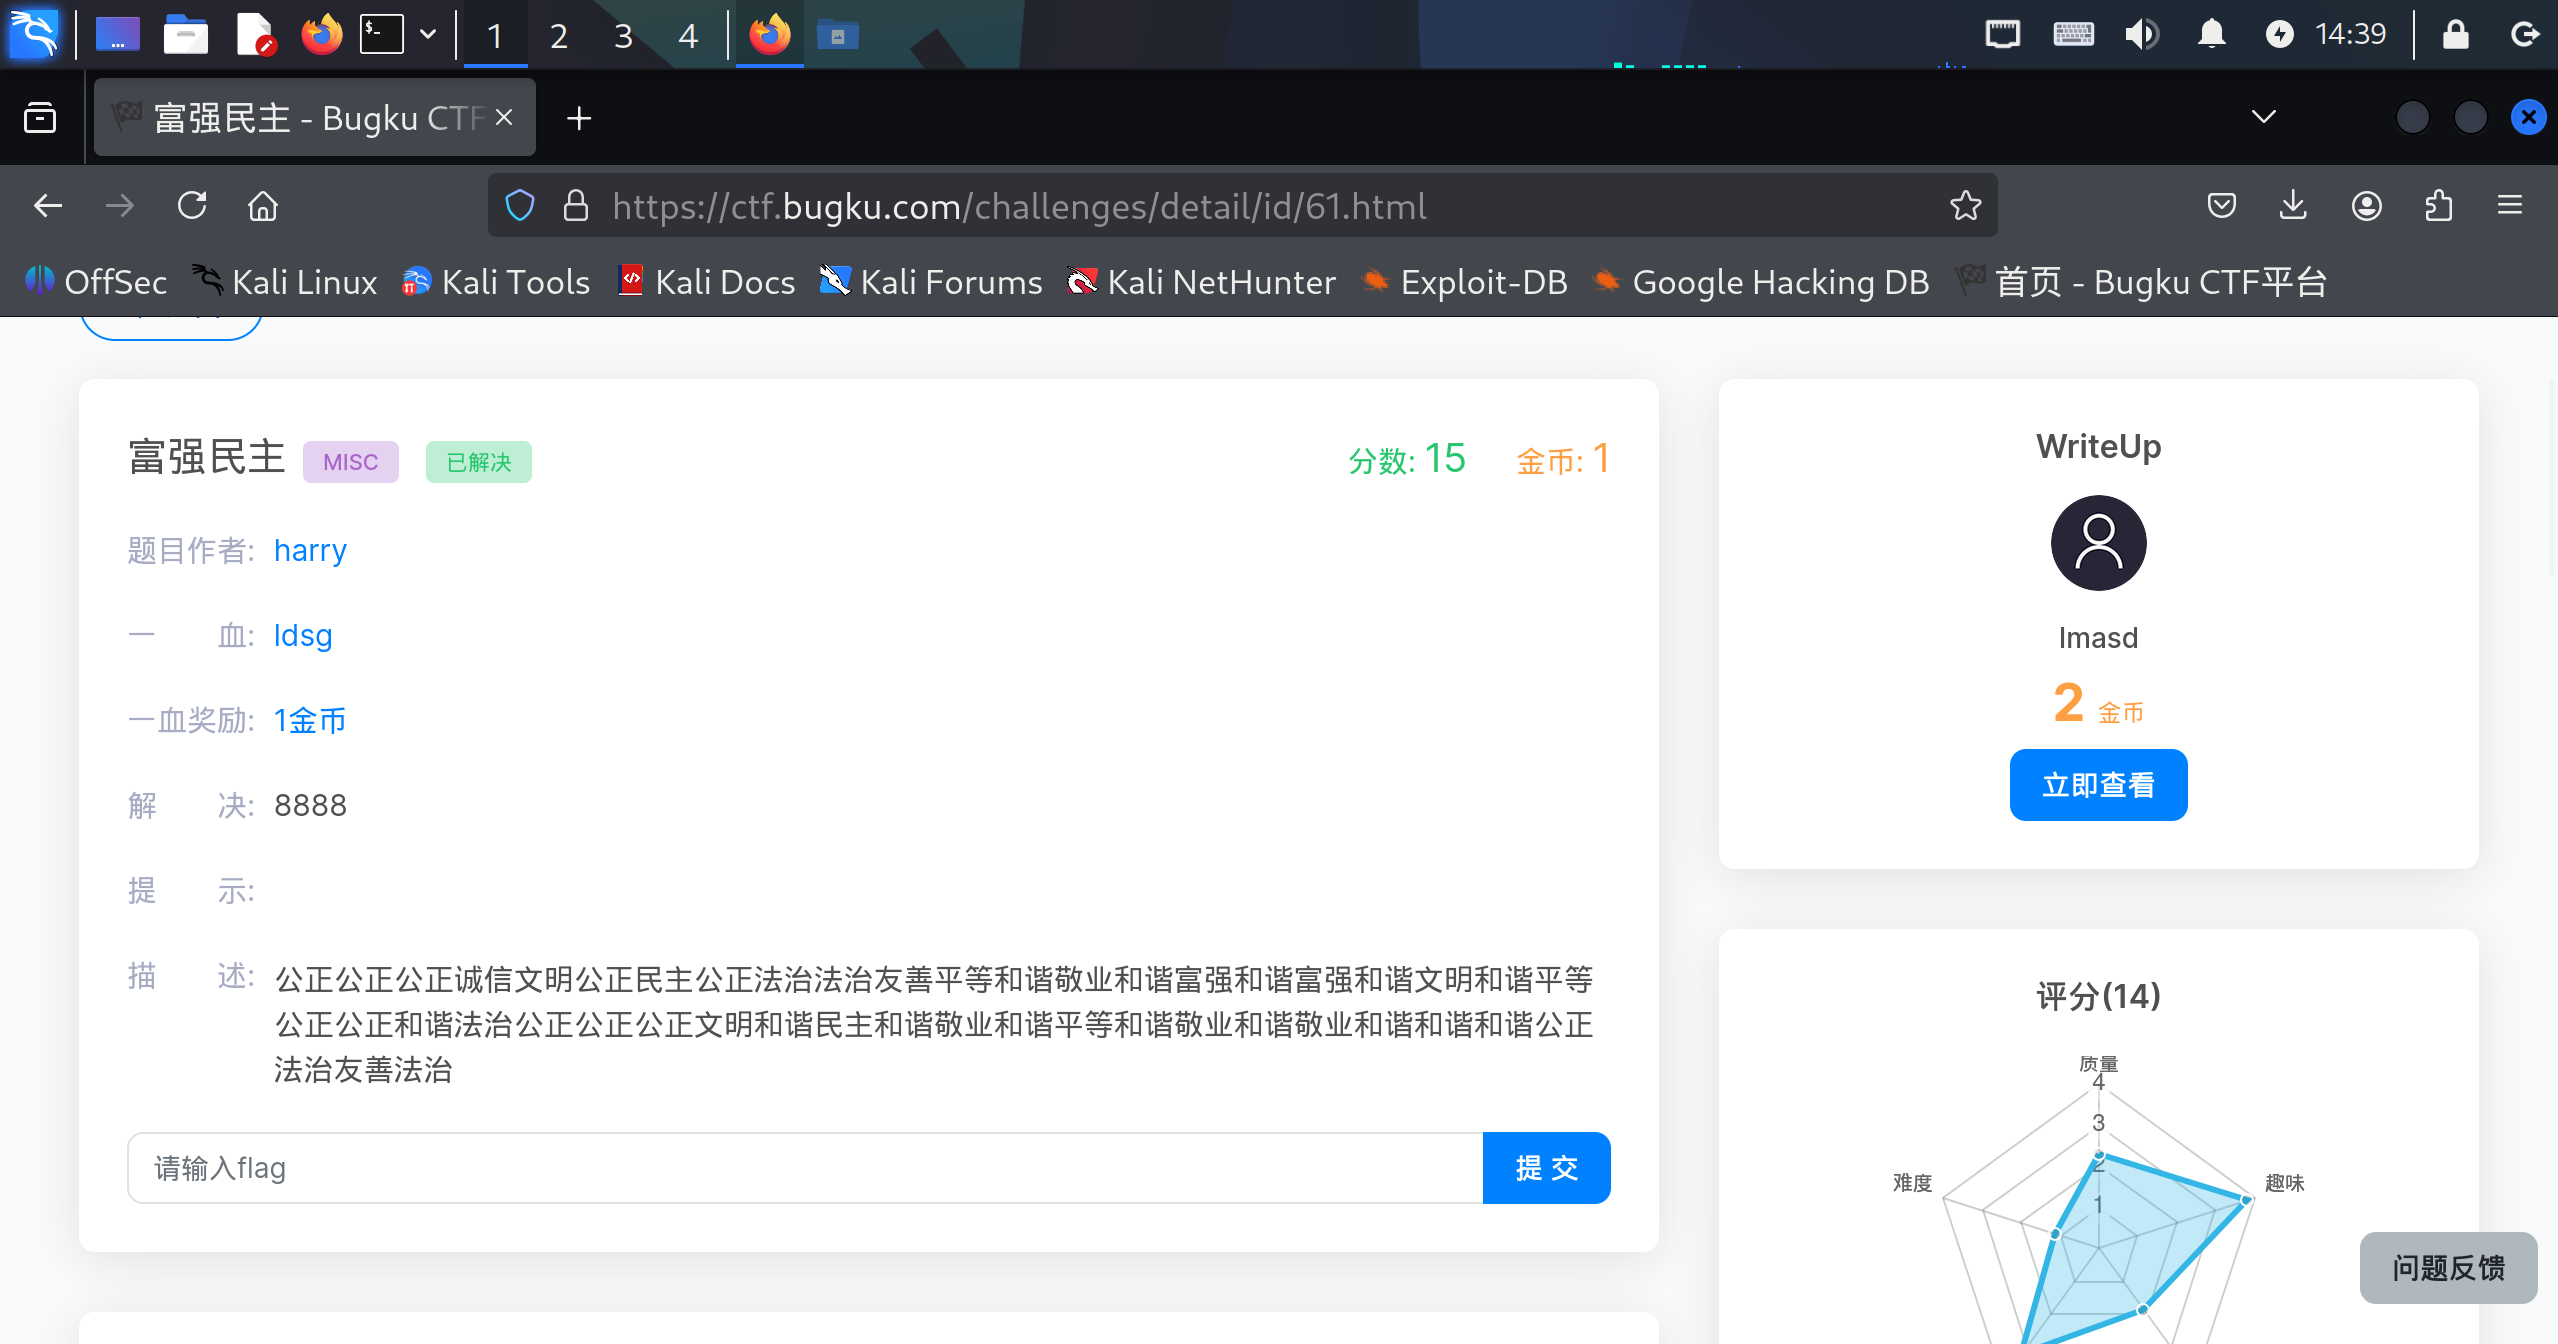
Task: Open the Kali Forums bookmark
Action: coord(930,282)
